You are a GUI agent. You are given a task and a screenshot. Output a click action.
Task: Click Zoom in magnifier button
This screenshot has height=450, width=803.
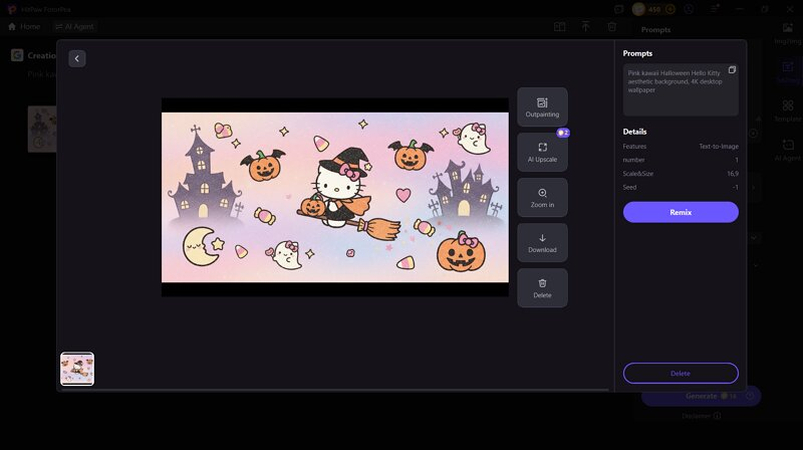pyautogui.click(x=542, y=198)
